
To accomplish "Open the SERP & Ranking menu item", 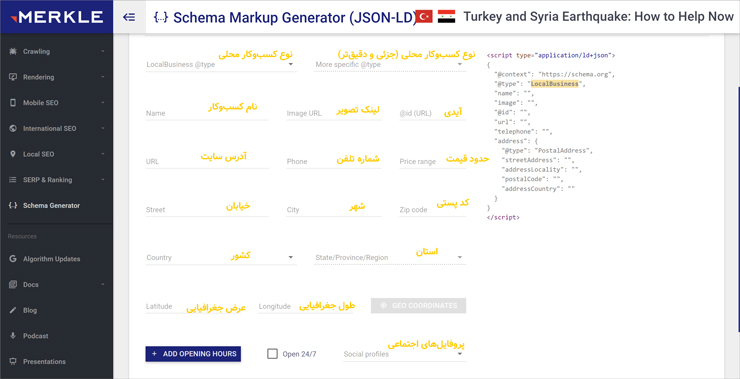I will coord(57,180).
